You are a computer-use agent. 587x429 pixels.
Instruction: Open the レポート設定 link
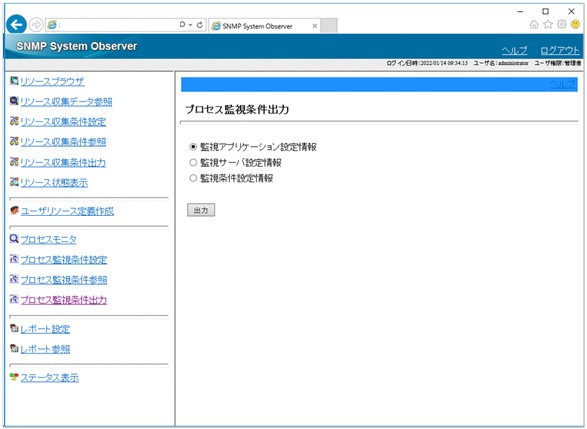point(45,329)
